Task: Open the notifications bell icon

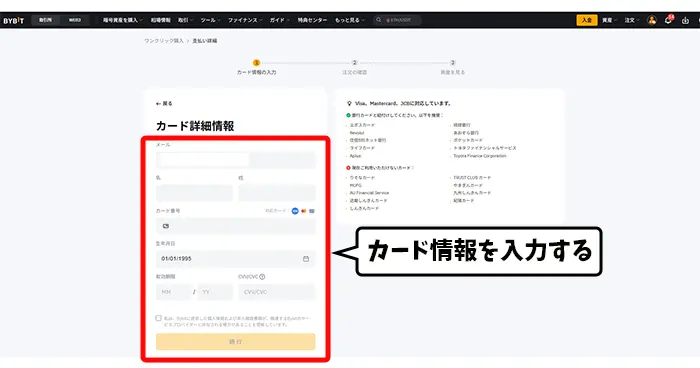Action: coord(668,20)
